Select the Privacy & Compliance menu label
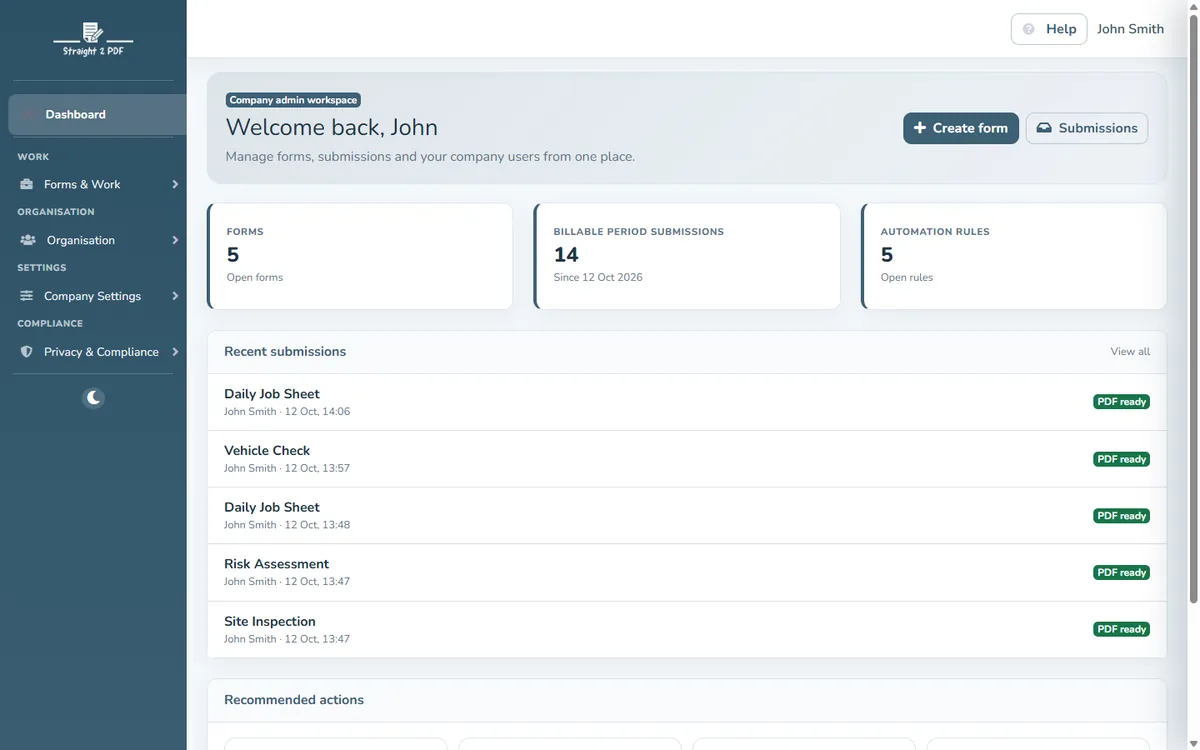This screenshot has width=1200, height=750. coord(101,352)
